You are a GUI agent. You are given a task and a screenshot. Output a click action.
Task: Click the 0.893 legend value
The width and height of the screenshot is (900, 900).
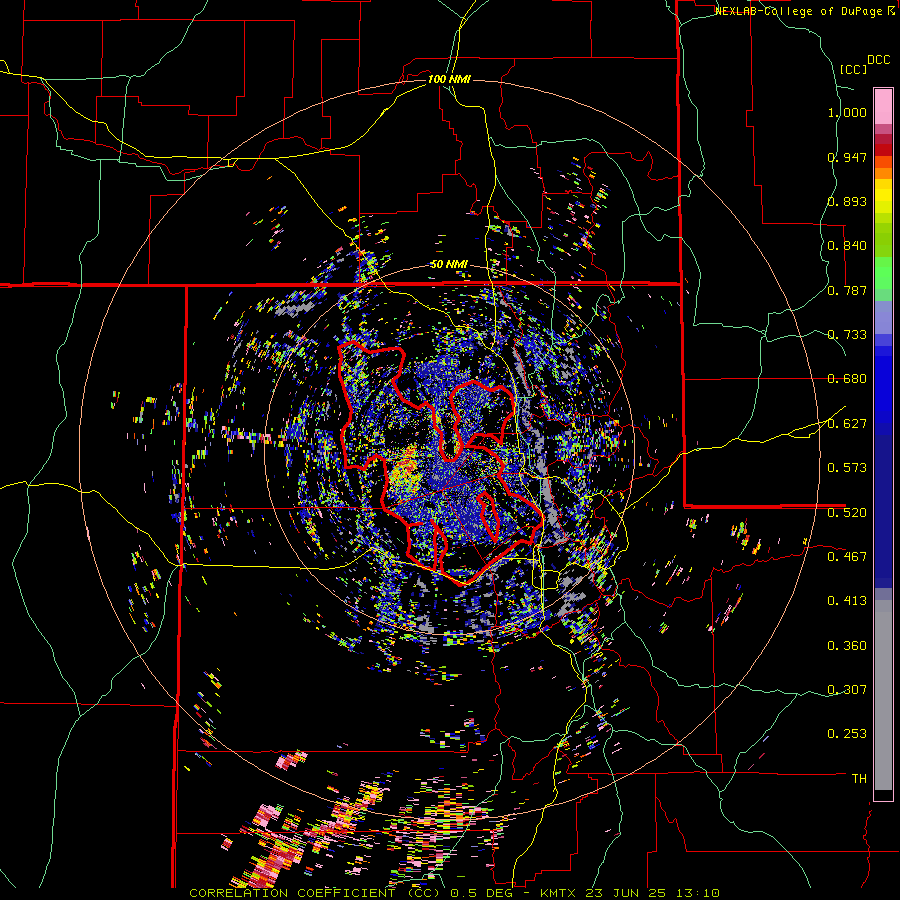tap(847, 201)
